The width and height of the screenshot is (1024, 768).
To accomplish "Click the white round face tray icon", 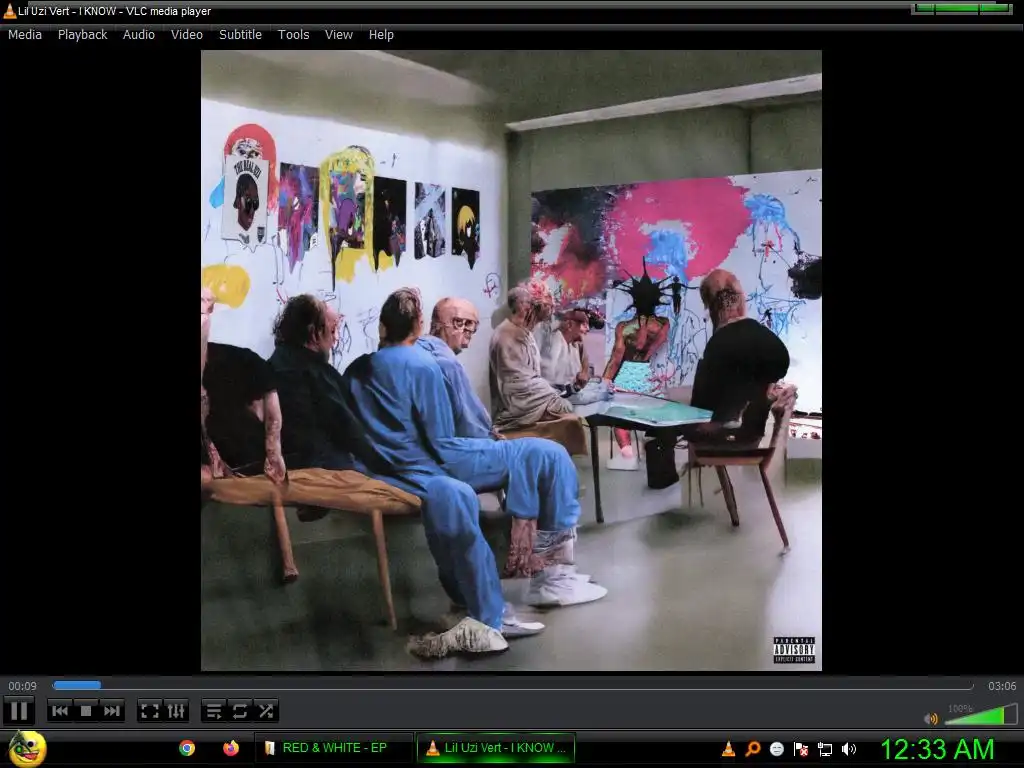I will click(776, 749).
